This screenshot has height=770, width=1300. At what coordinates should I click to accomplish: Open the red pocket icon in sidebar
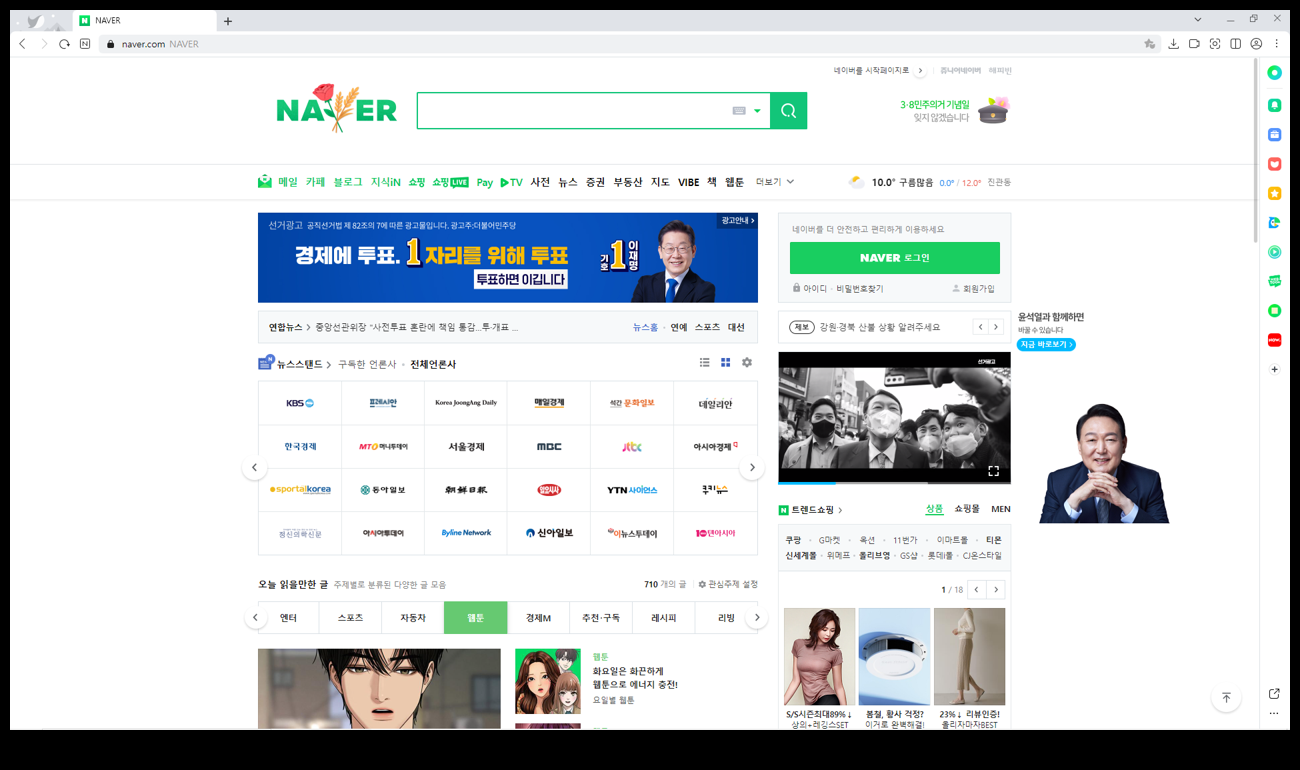point(1274,164)
